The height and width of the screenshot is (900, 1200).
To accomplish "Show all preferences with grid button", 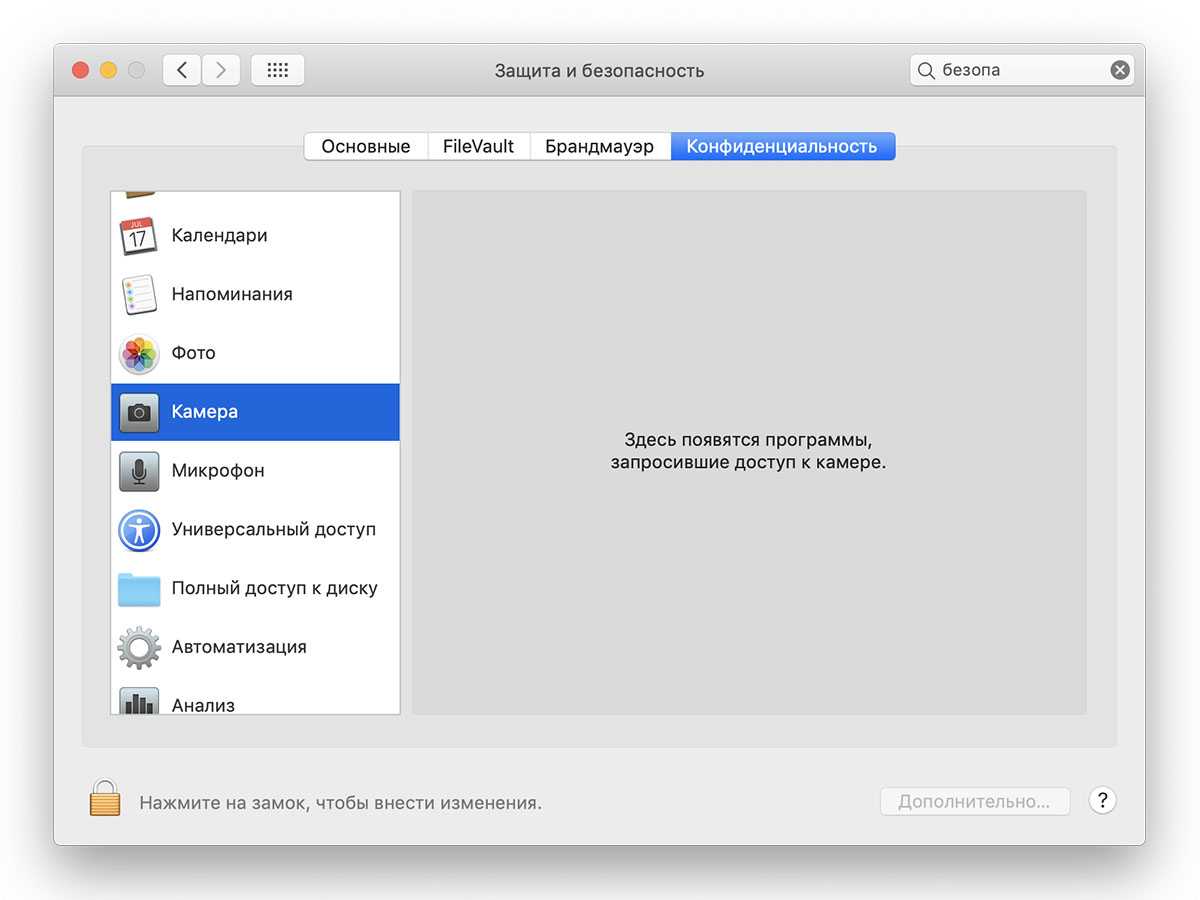I will tap(277, 70).
